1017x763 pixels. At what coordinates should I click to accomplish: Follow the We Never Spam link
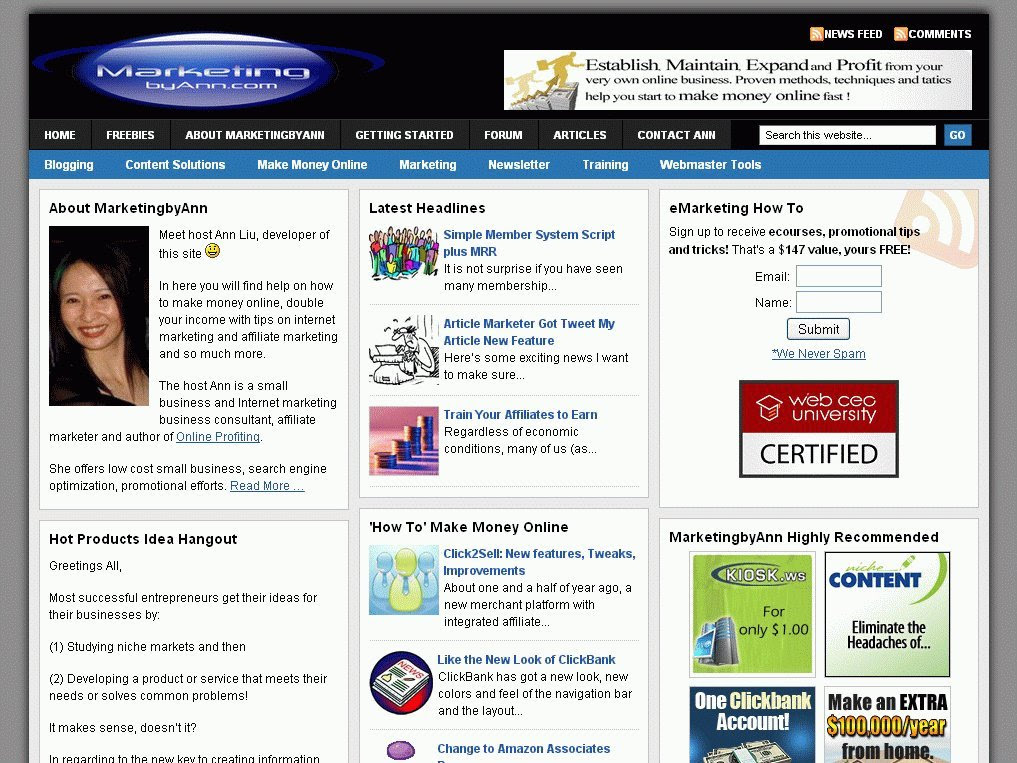[819, 354]
